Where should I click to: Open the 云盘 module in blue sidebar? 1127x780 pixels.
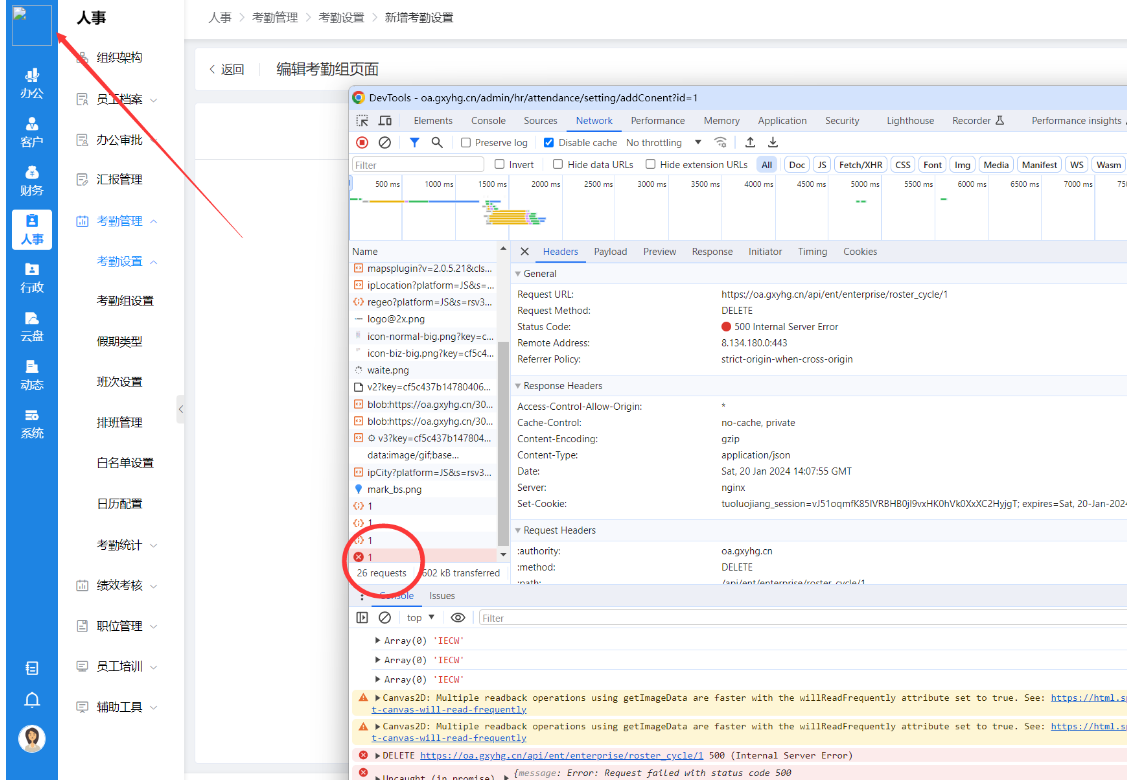(32, 327)
